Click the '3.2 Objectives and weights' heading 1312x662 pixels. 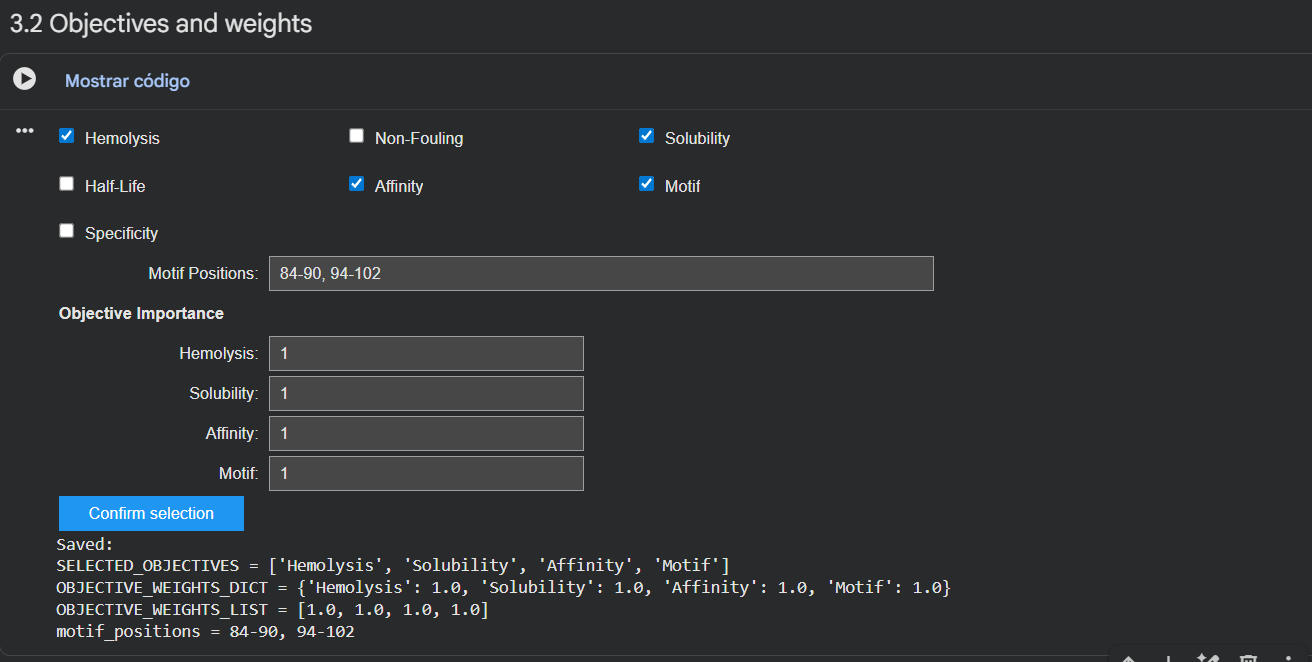161,23
